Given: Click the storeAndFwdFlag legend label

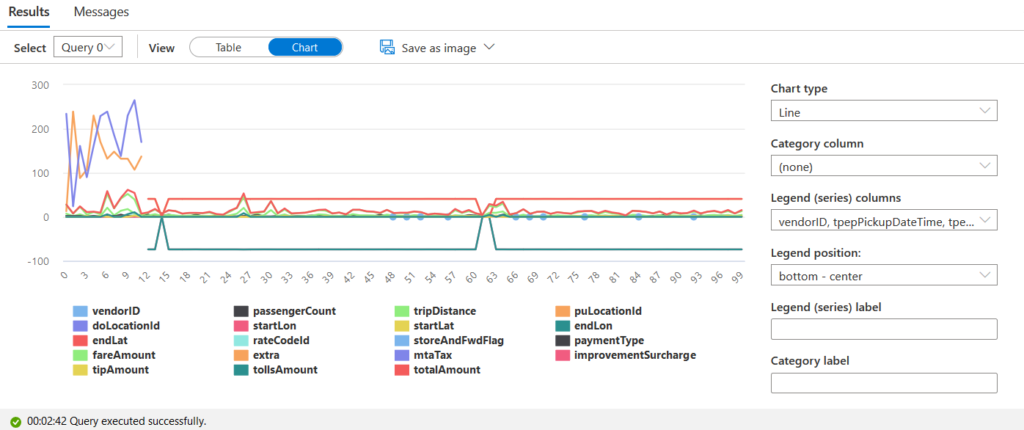Looking at the screenshot, I should coord(460,340).
